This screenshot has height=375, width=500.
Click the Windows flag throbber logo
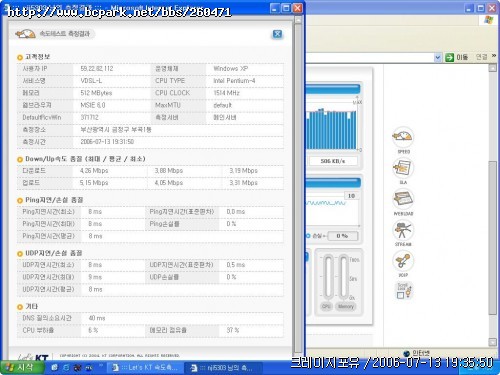(x=489, y=20)
